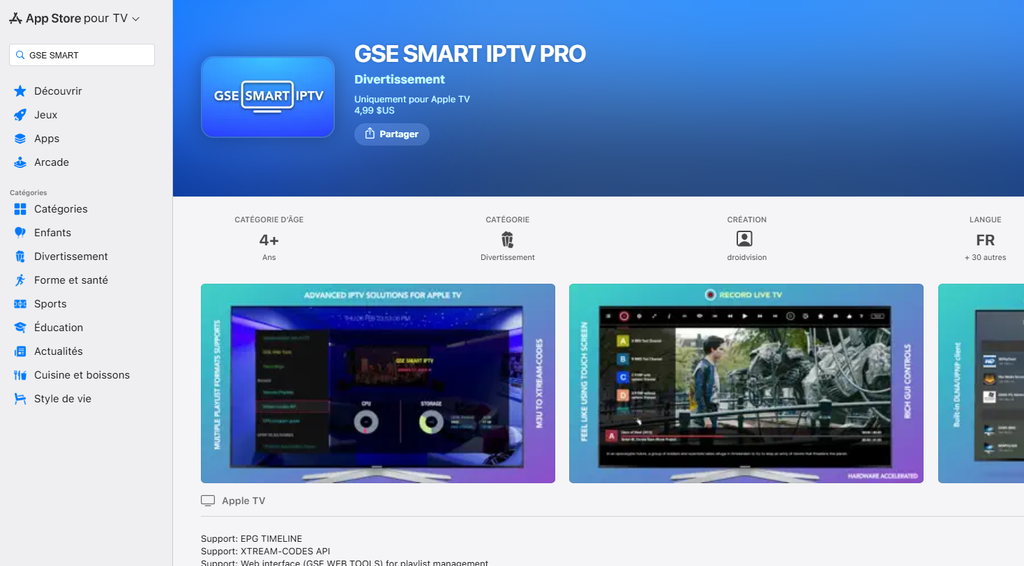The image size is (1024, 566).
Task: Click the Découvrir star icon
Action: tap(20, 91)
